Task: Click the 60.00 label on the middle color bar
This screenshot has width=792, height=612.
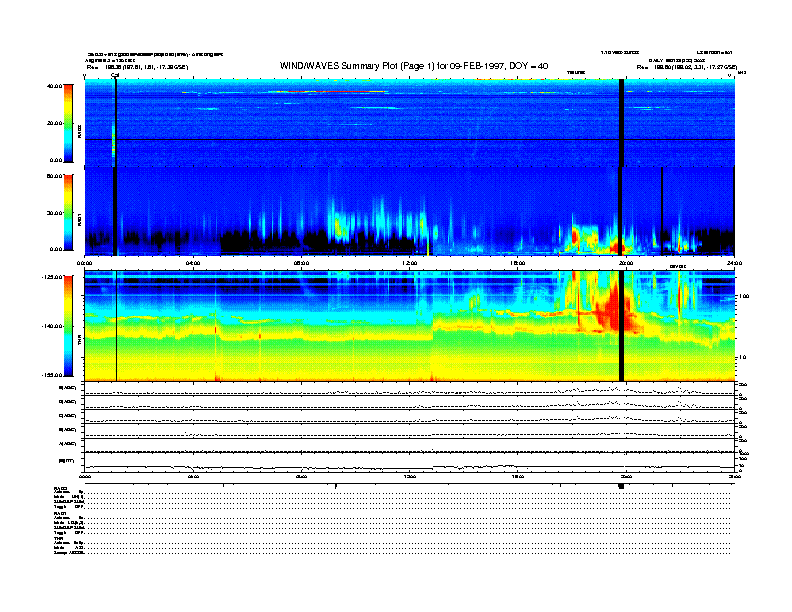Action: [54, 176]
